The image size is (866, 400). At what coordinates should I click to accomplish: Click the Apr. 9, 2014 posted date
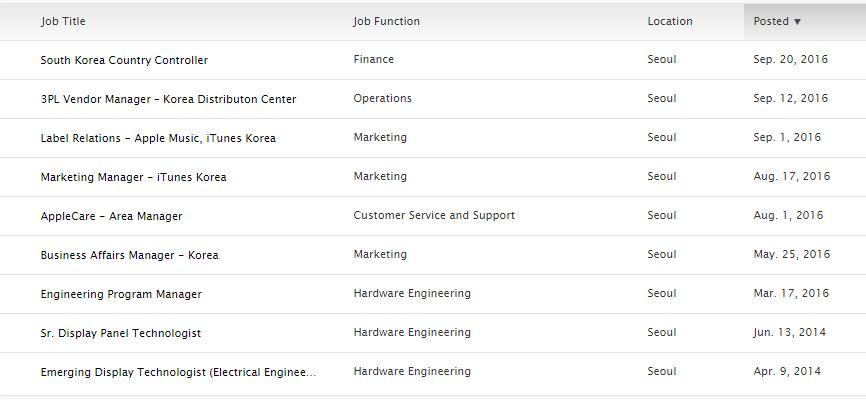787,371
